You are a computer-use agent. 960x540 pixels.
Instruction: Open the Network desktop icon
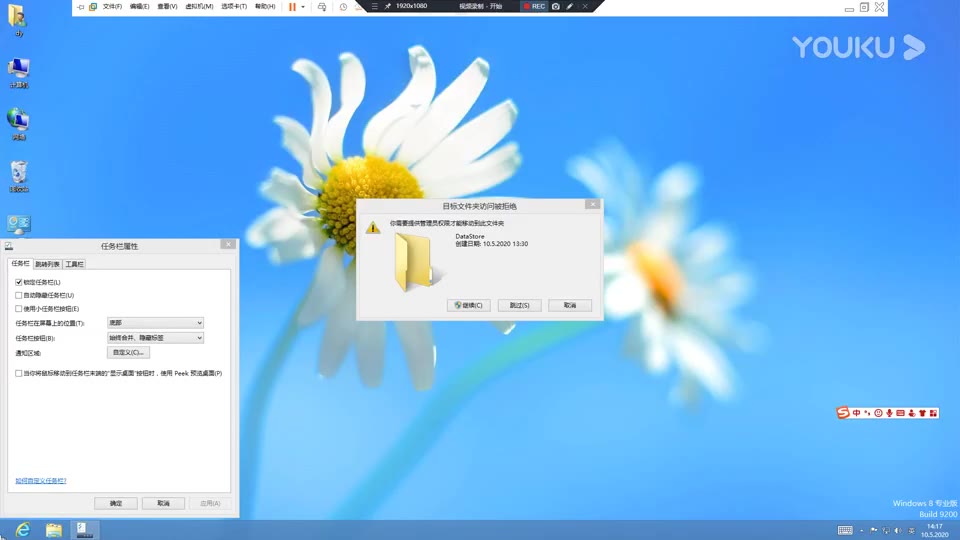click(18, 124)
